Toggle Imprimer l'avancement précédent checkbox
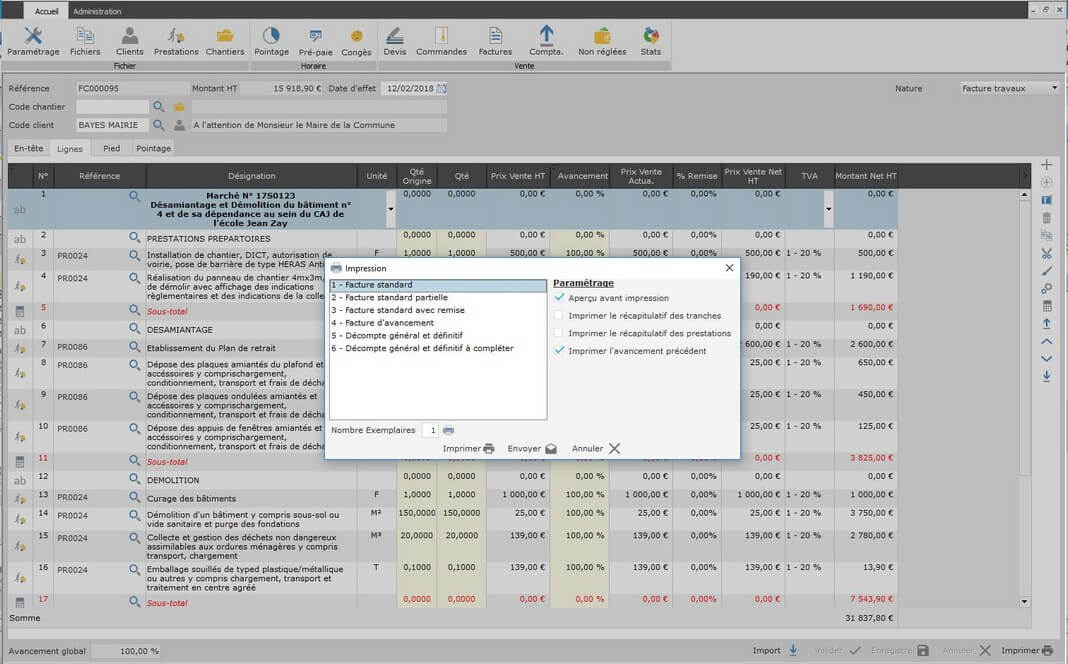 (559, 351)
